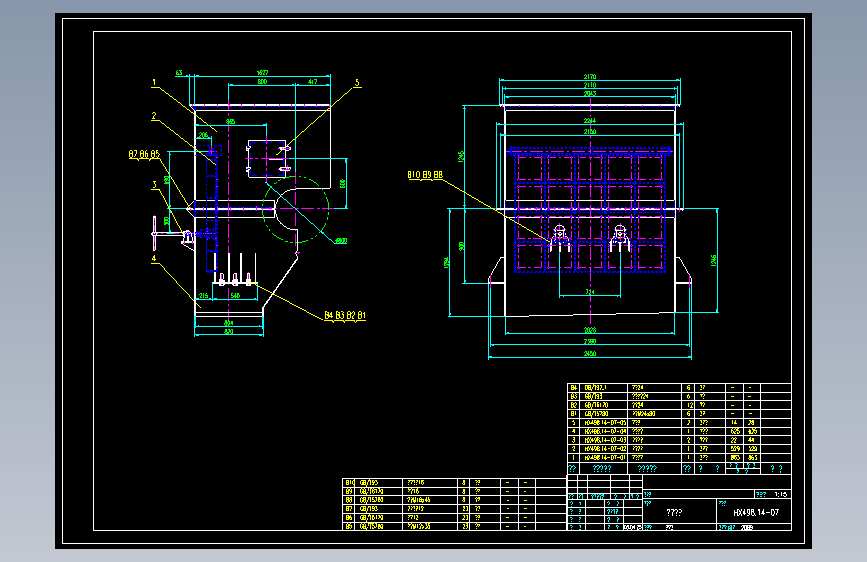Screen dimensions: 867x562
Task: Select part balloon number 5
Action: tap(357, 82)
